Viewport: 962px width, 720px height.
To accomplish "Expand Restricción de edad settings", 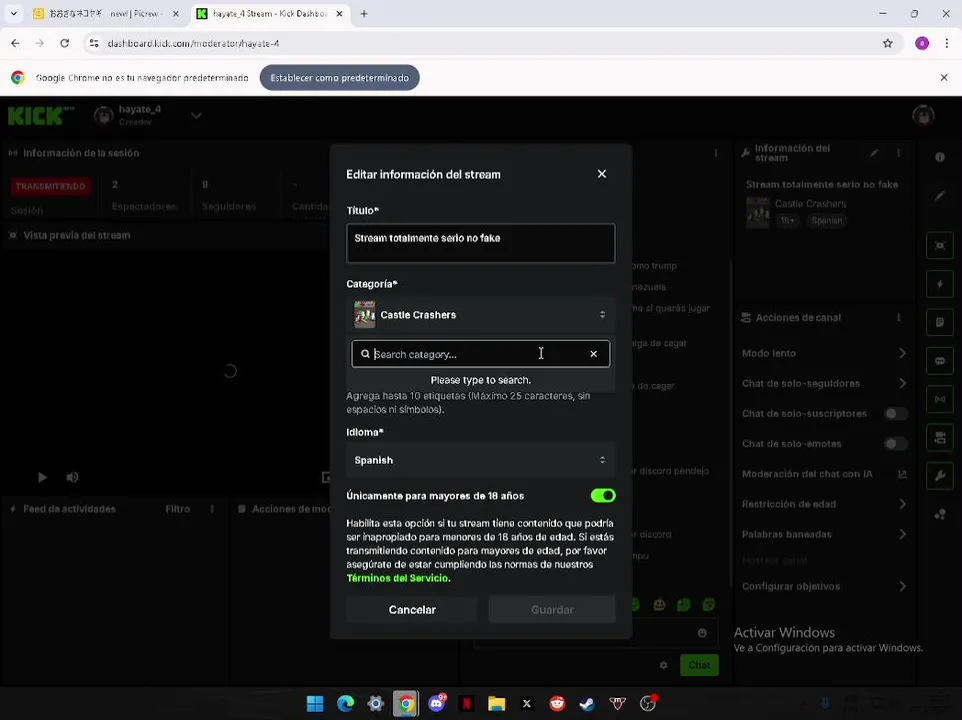I will point(902,504).
